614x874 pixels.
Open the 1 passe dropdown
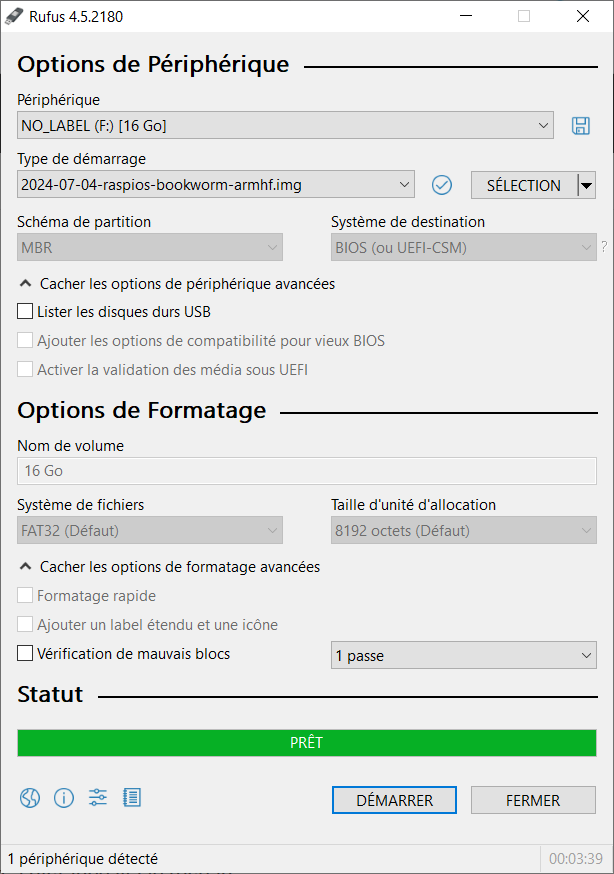(464, 656)
